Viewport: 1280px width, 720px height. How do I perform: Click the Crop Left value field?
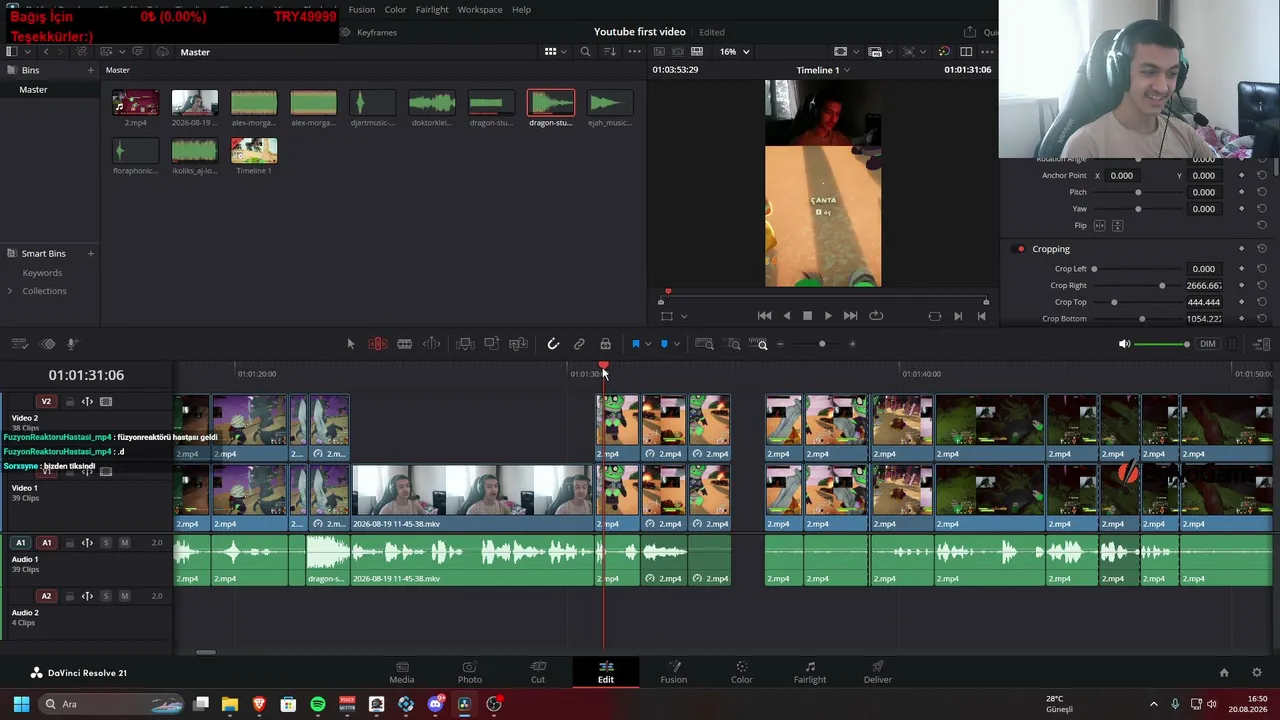1203,269
